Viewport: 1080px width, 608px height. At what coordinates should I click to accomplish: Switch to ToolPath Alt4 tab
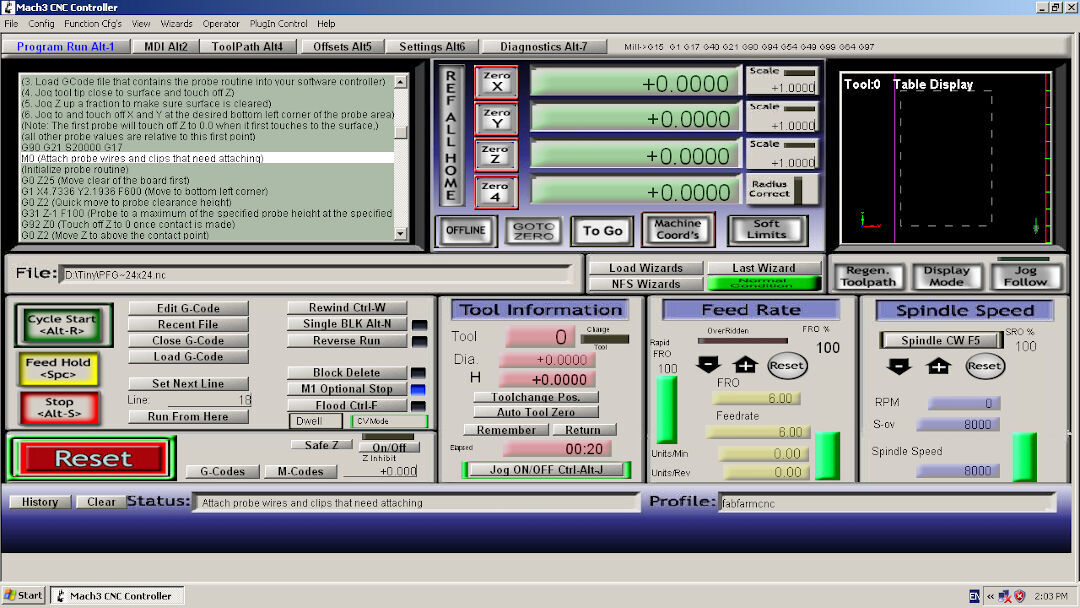[x=247, y=46]
